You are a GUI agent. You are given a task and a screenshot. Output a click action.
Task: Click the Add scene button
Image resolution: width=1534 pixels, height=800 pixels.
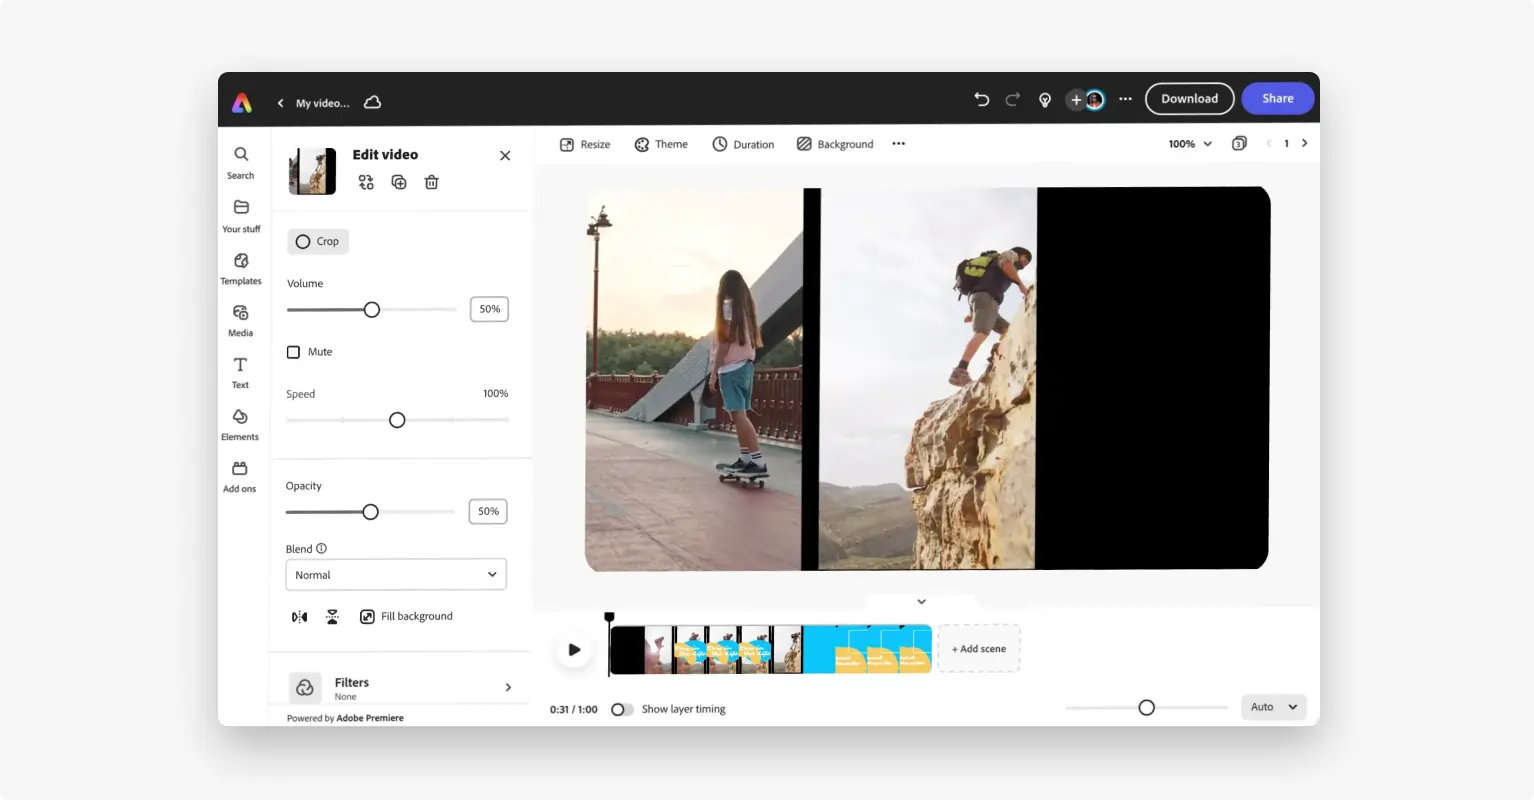(979, 649)
